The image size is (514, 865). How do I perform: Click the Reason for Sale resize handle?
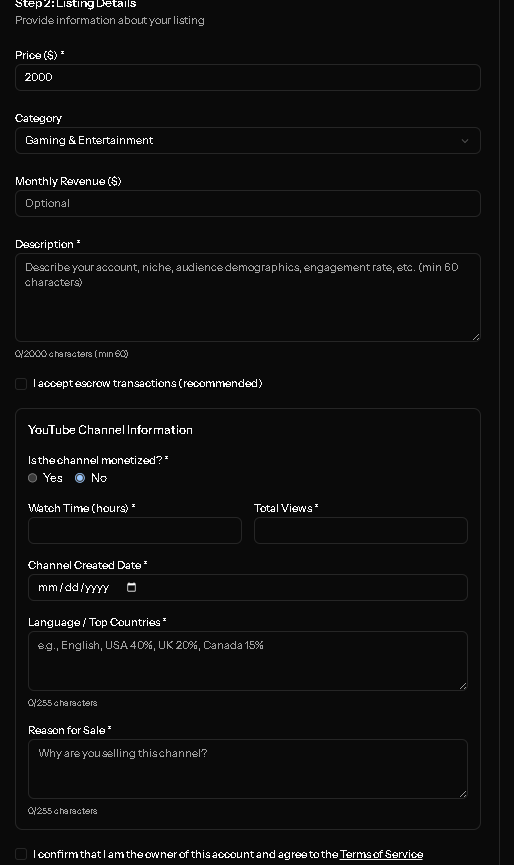[463, 794]
